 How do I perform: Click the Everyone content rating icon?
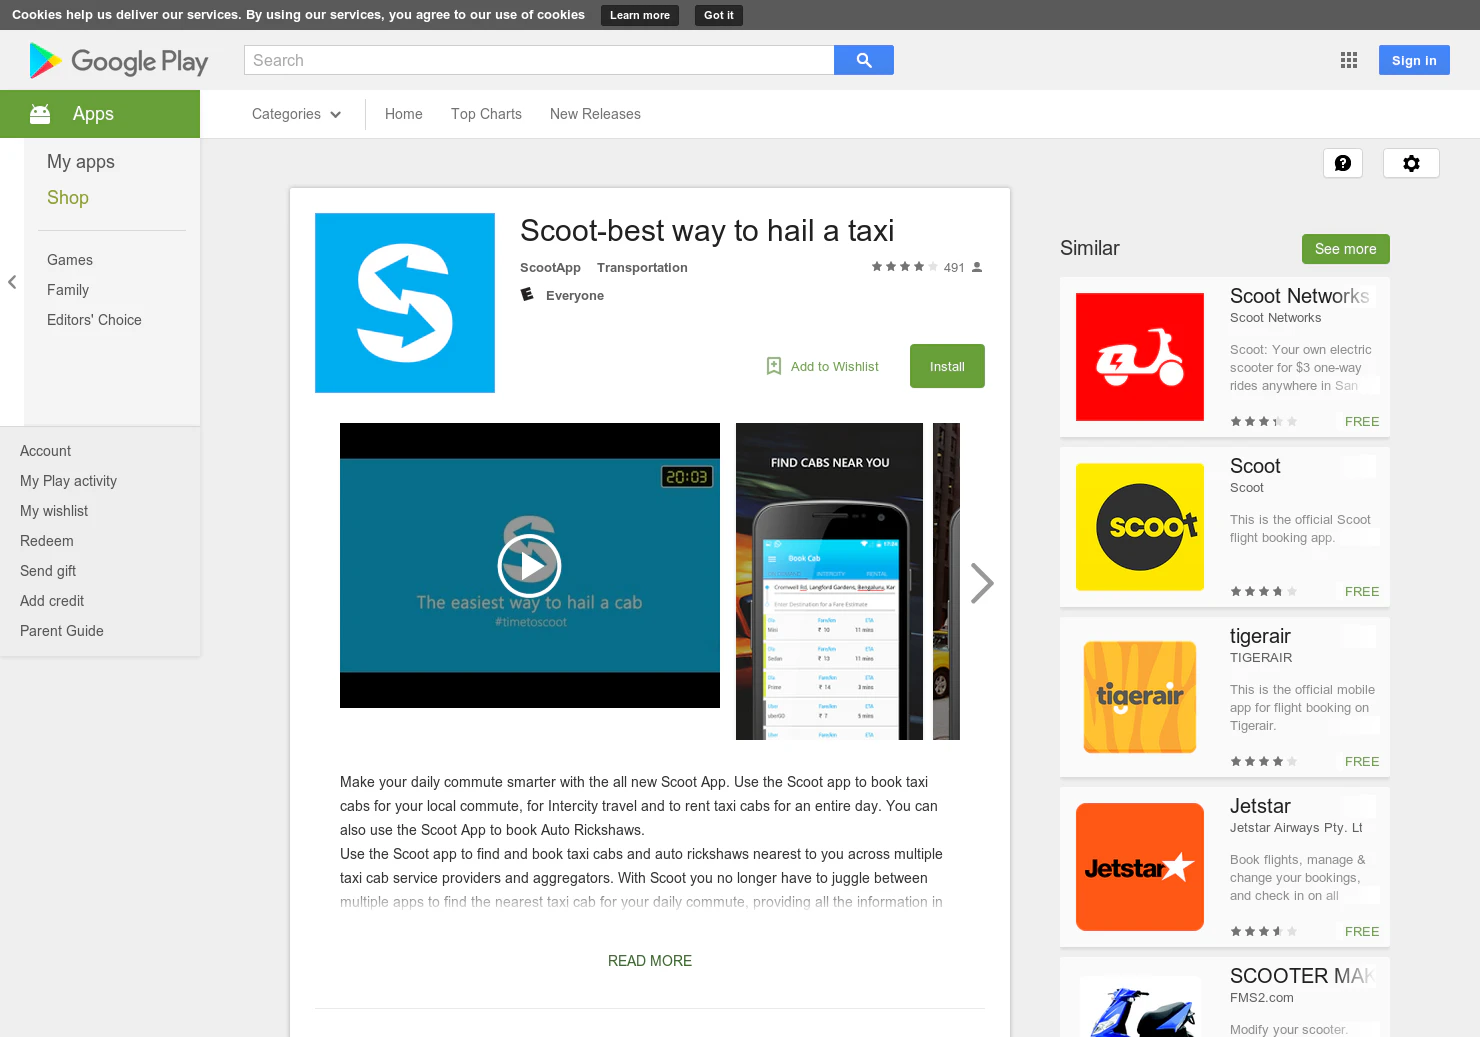pyautogui.click(x=527, y=295)
